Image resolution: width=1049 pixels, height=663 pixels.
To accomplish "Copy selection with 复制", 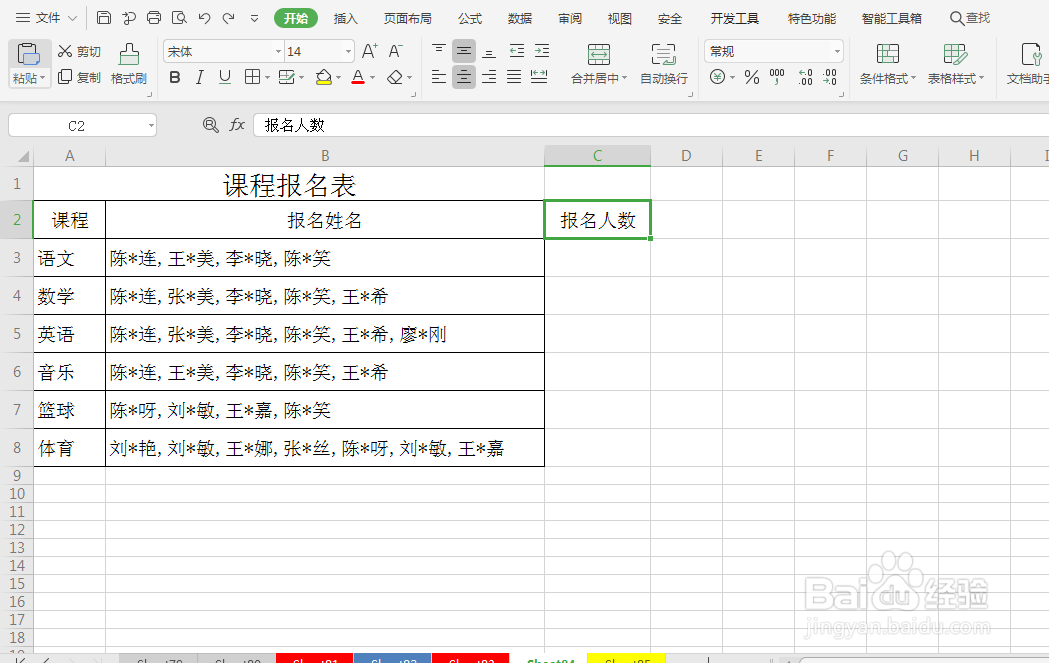I will (x=79, y=78).
